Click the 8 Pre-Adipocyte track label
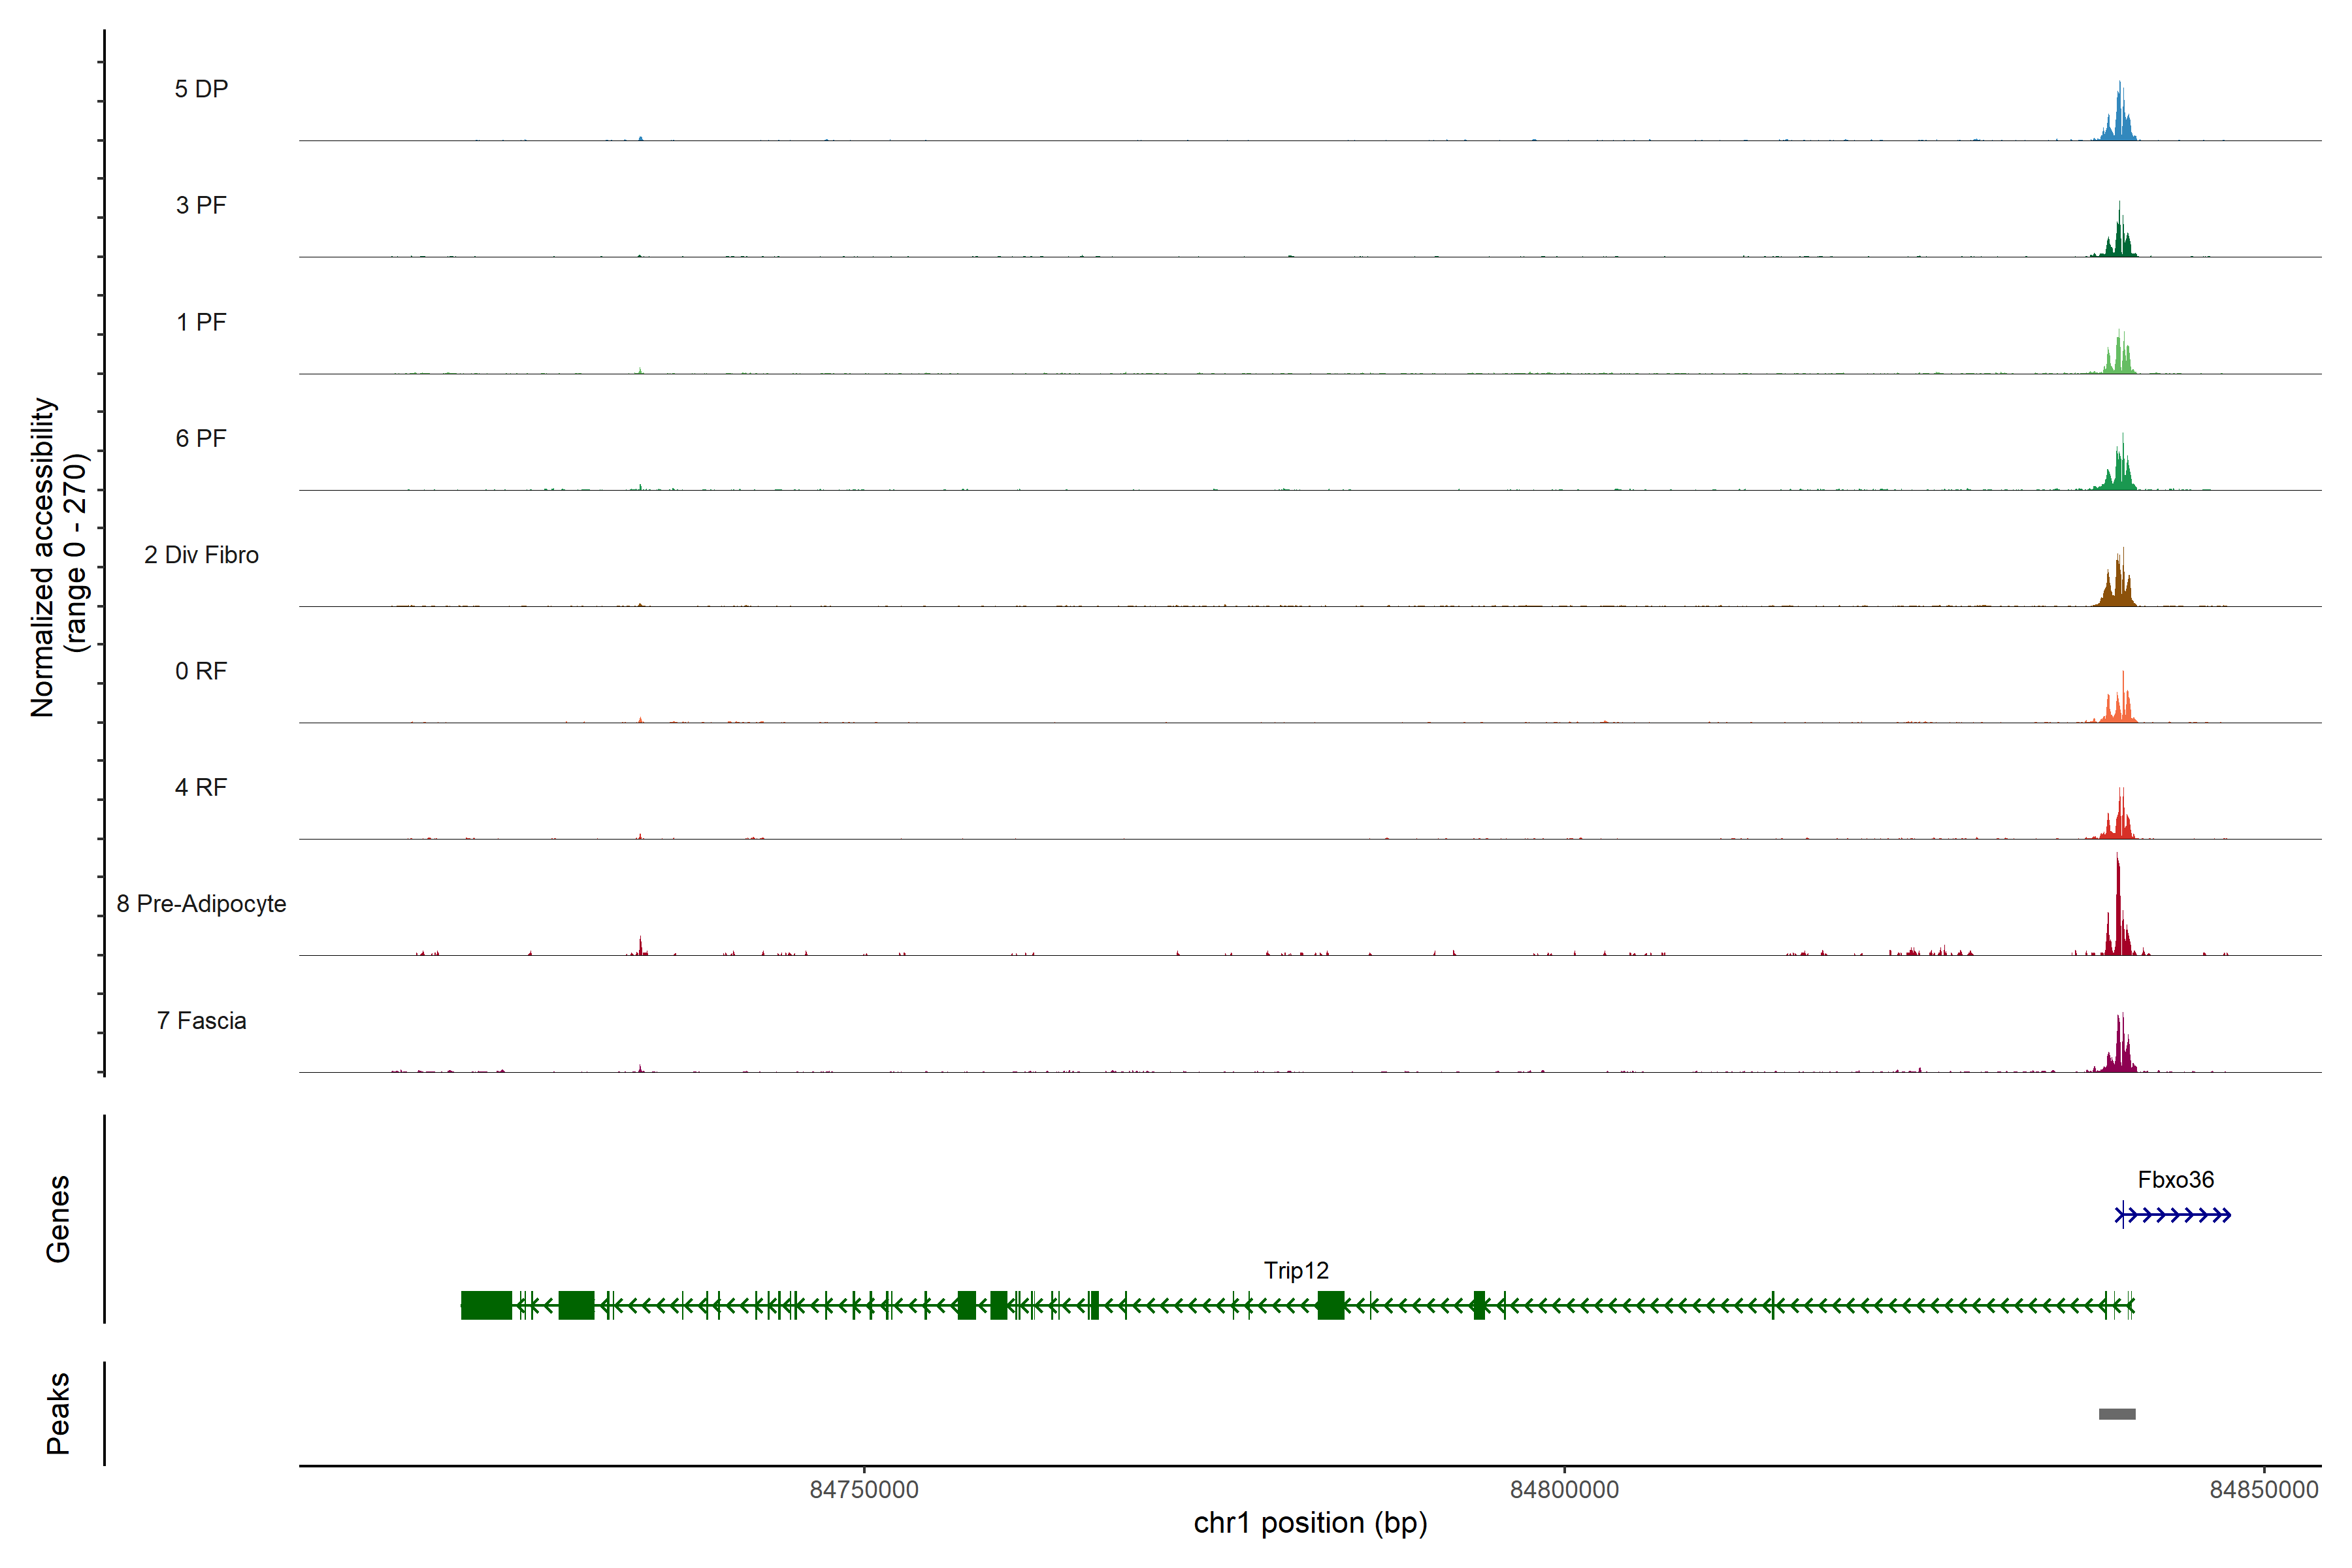The image size is (2352, 1568). (x=201, y=904)
